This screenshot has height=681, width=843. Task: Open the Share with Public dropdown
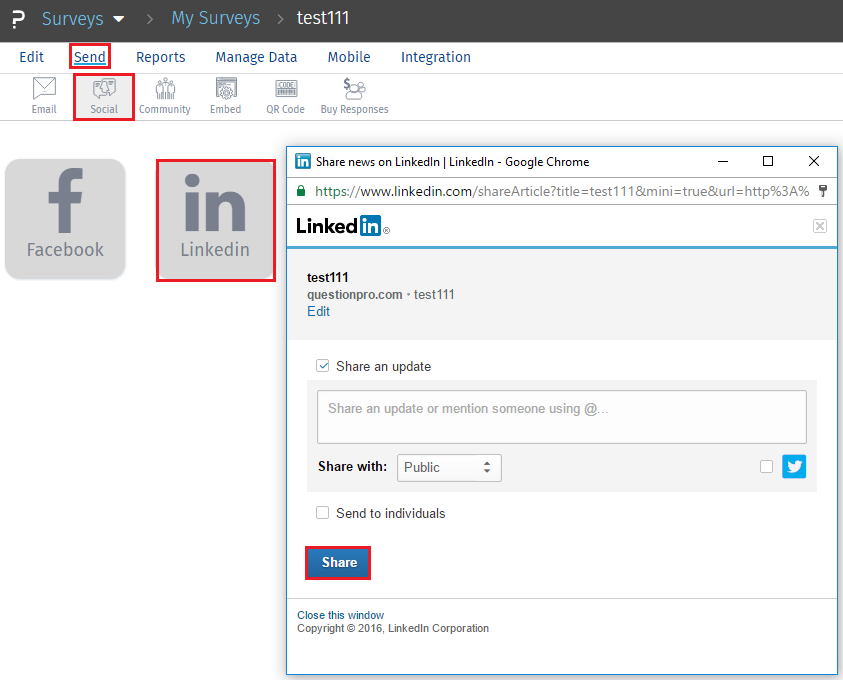pos(449,468)
